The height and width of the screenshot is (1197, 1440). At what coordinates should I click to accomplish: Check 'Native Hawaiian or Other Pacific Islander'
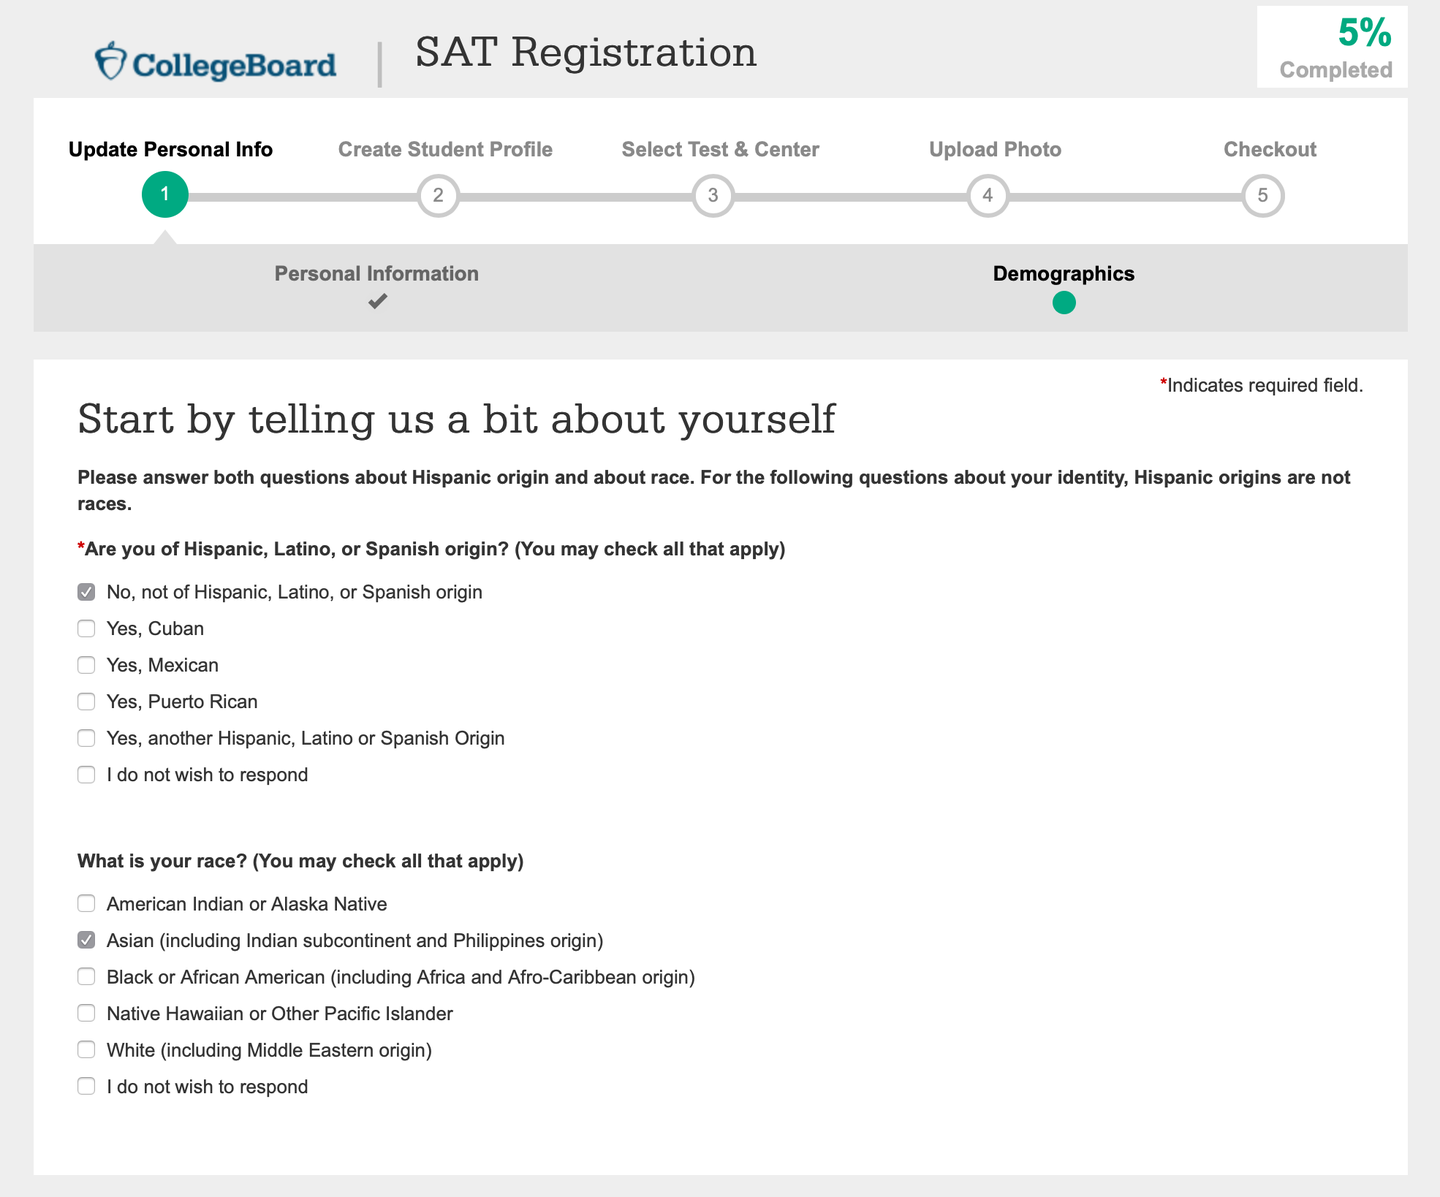87,1014
